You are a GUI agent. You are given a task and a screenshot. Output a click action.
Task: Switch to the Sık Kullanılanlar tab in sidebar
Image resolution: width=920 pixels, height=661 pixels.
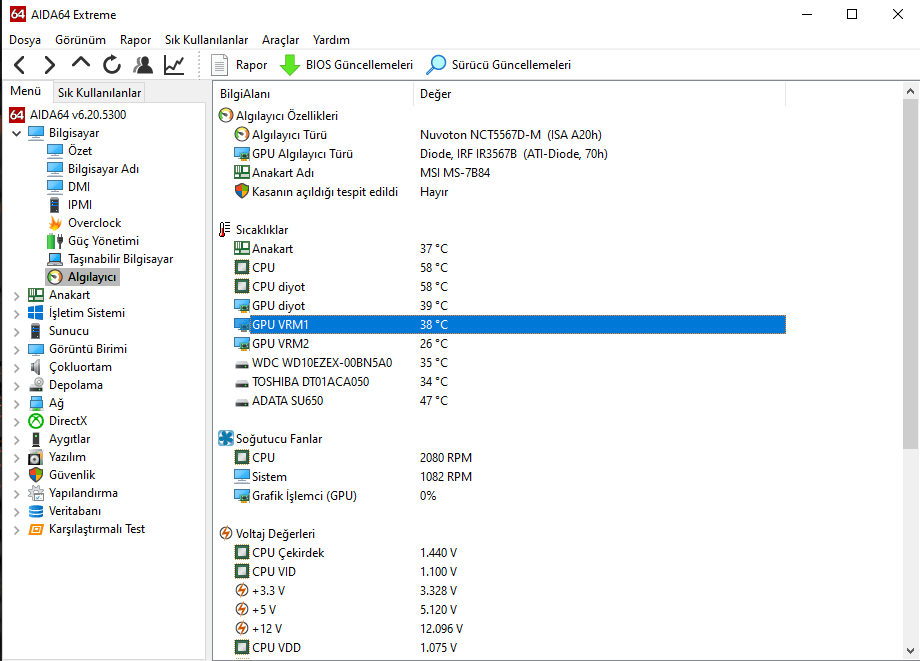[x=99, y=93]
